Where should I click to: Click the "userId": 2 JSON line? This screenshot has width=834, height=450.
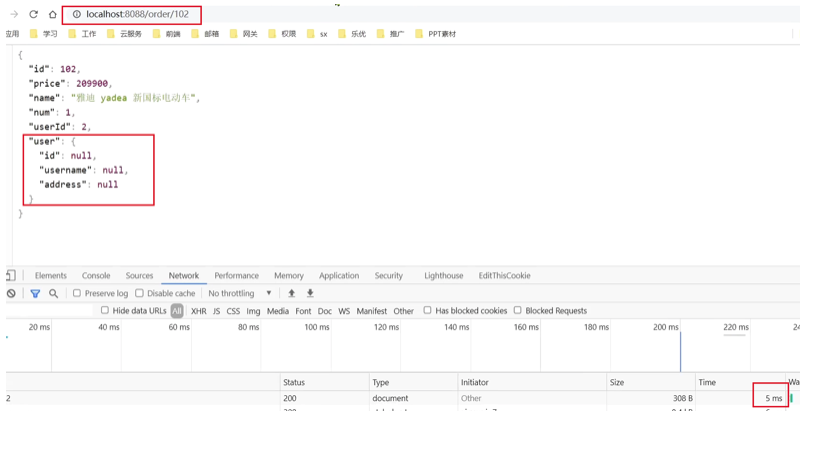(60, 127)
